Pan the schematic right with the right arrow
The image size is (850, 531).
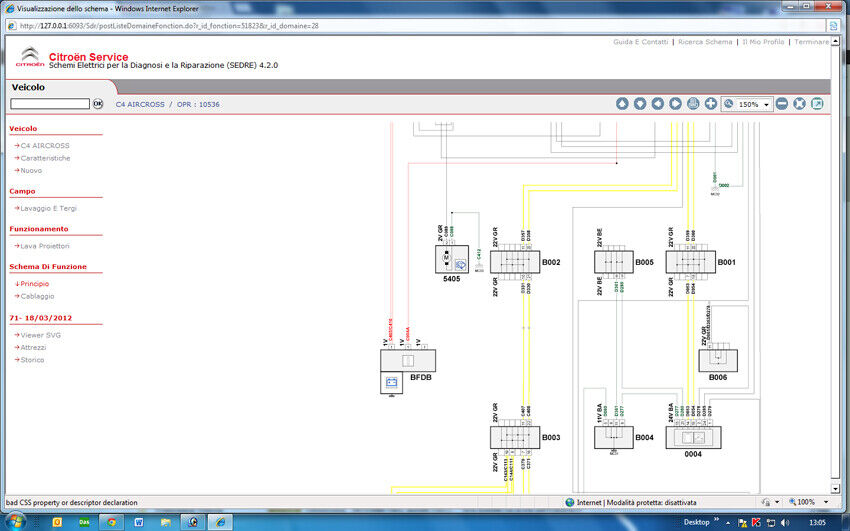point(675,104)
